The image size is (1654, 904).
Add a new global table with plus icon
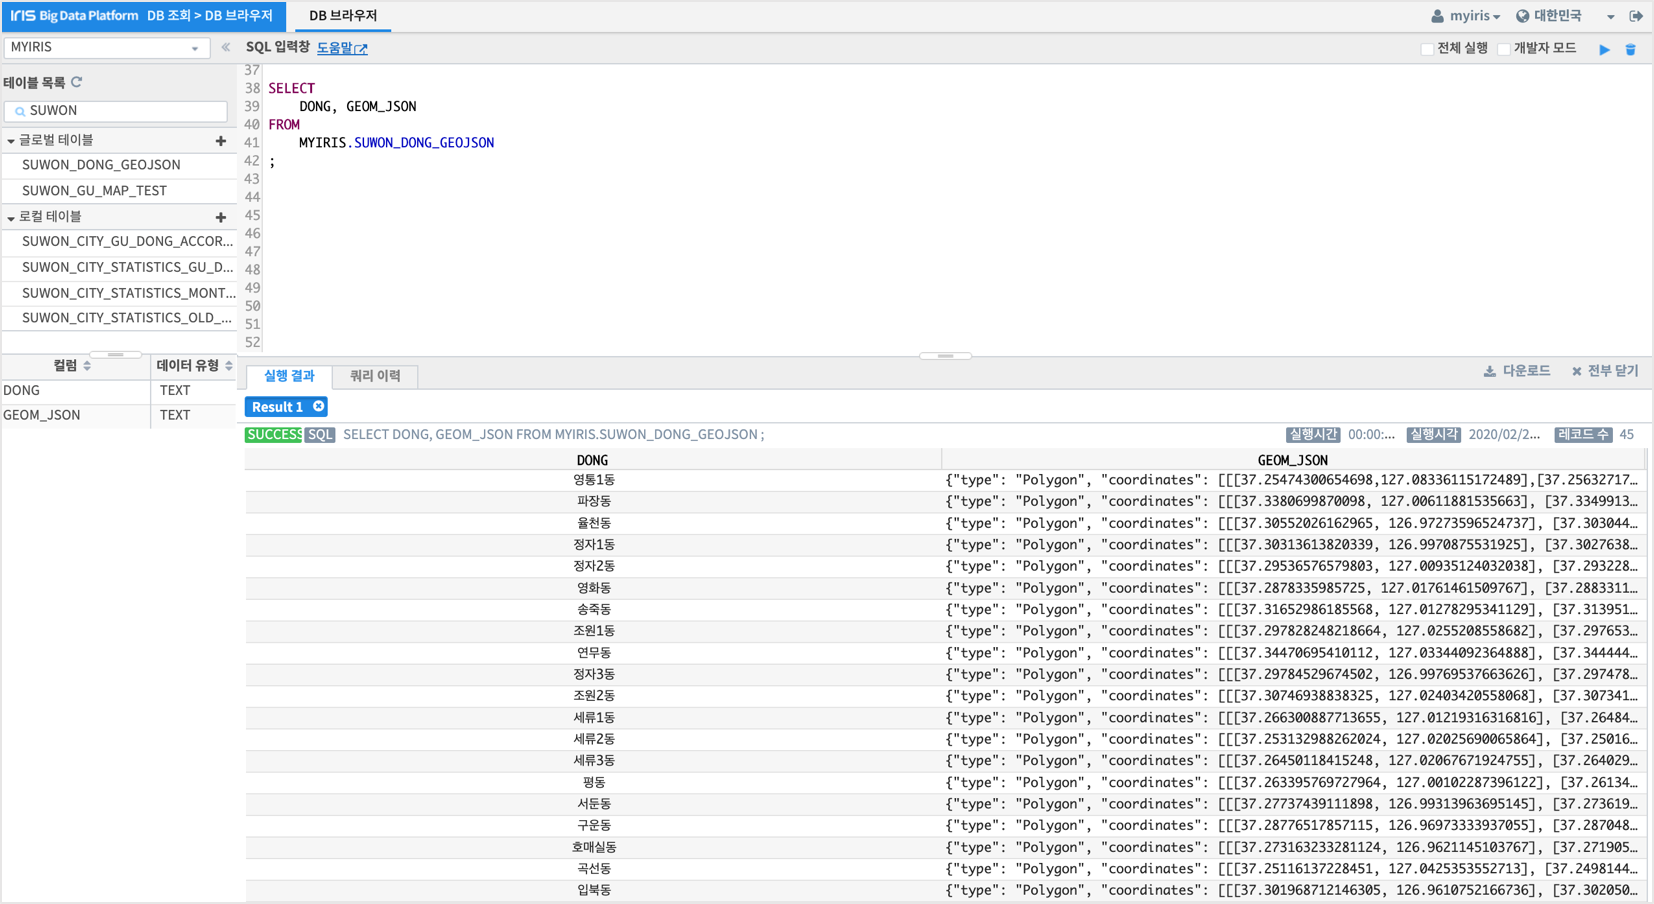point(221,141)
